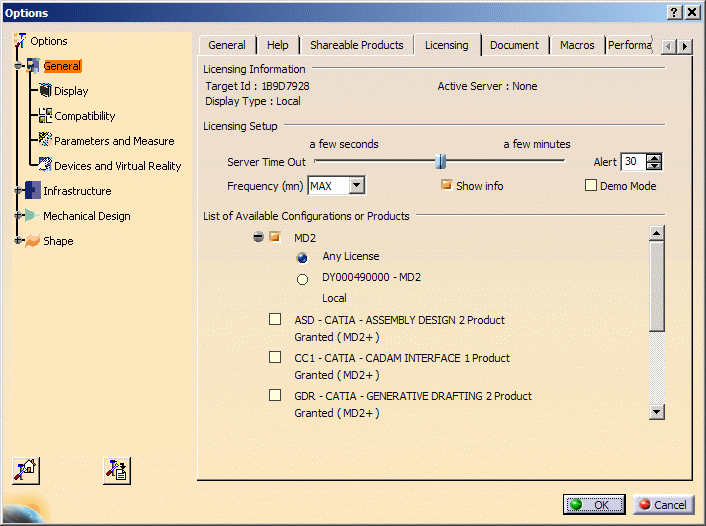Screen dimensions: 706x526
Task: Collapse the MD2 configuration node
Action: click(258, 236)
